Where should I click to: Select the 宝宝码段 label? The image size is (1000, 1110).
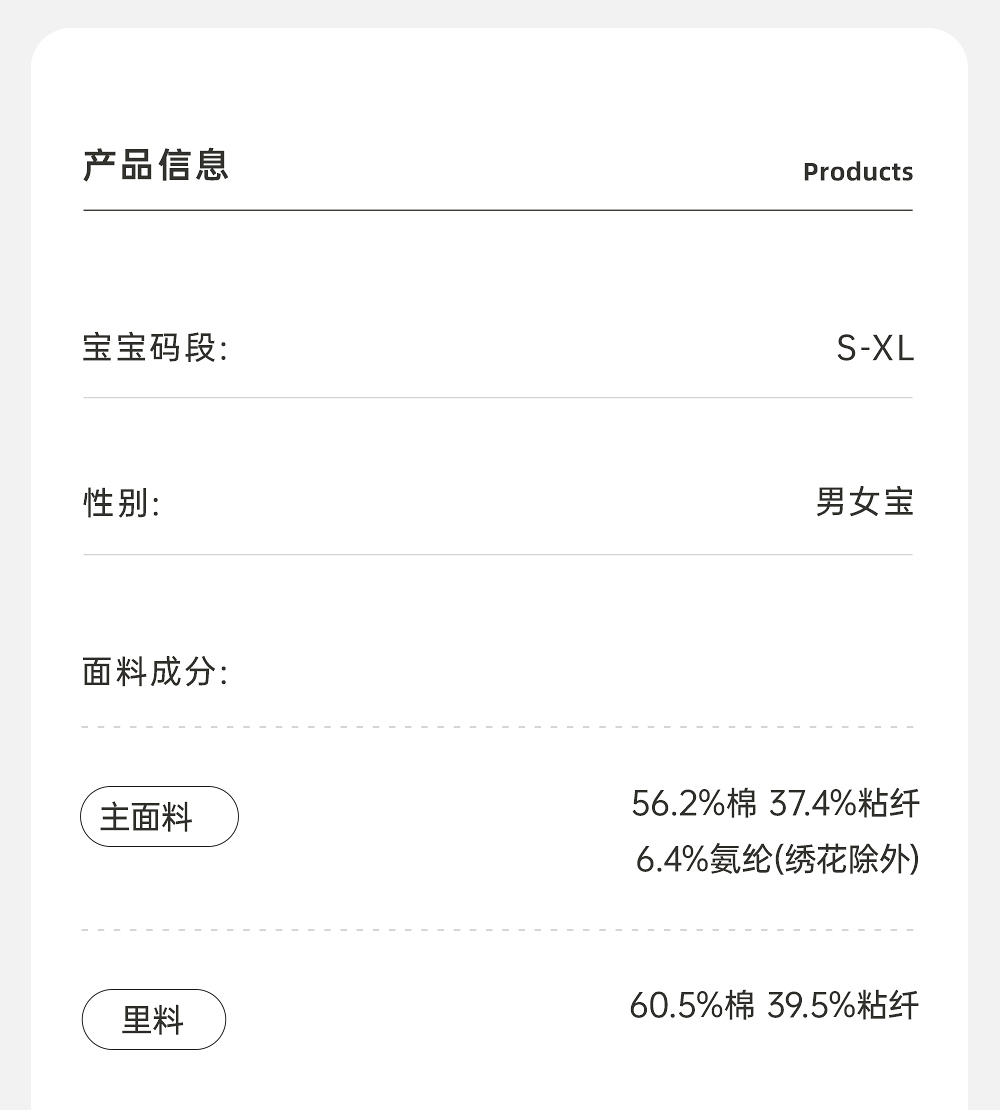point(155,349)
